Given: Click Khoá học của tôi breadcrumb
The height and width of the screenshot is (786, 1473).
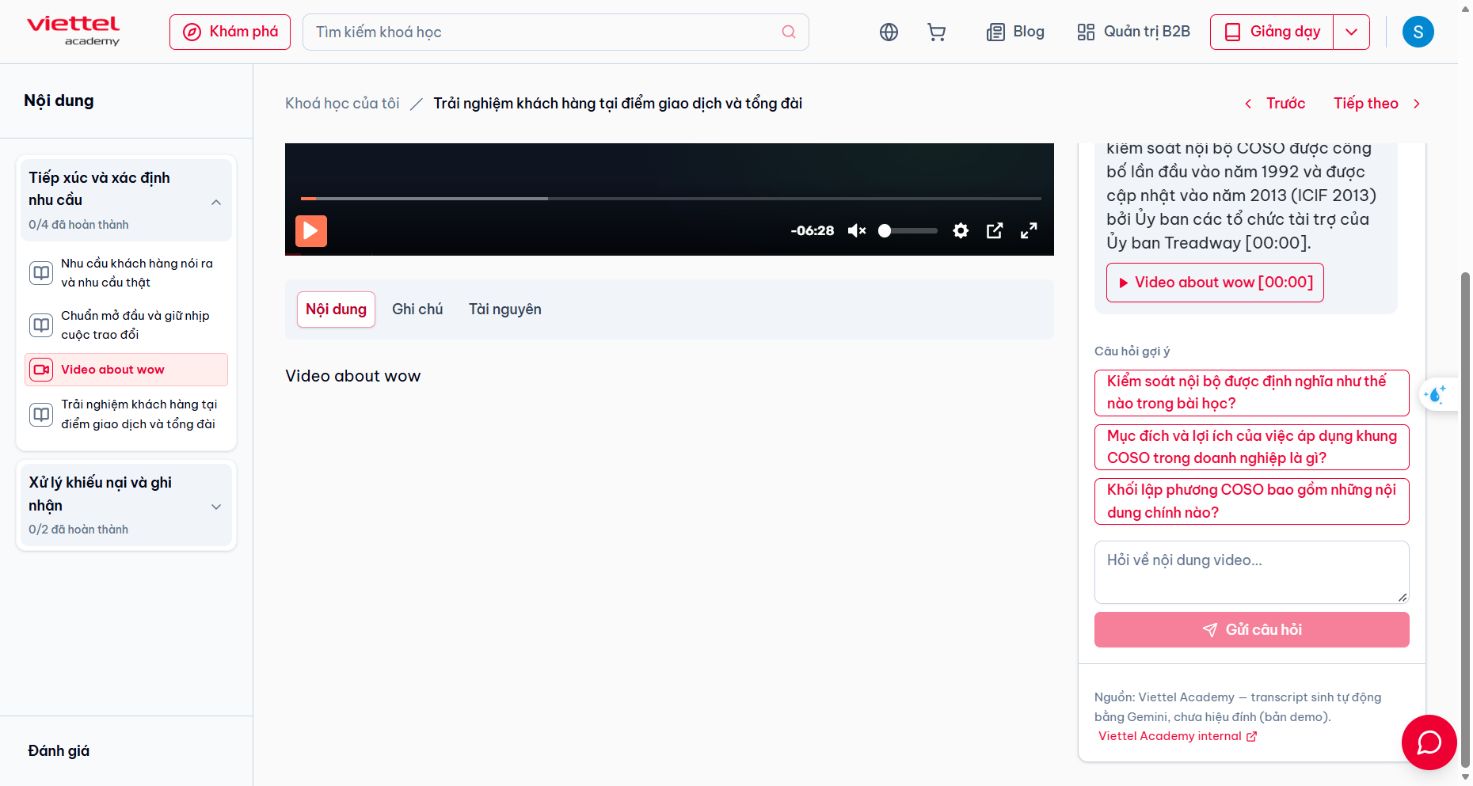Looking at the screenshot, I should [342, 103].
